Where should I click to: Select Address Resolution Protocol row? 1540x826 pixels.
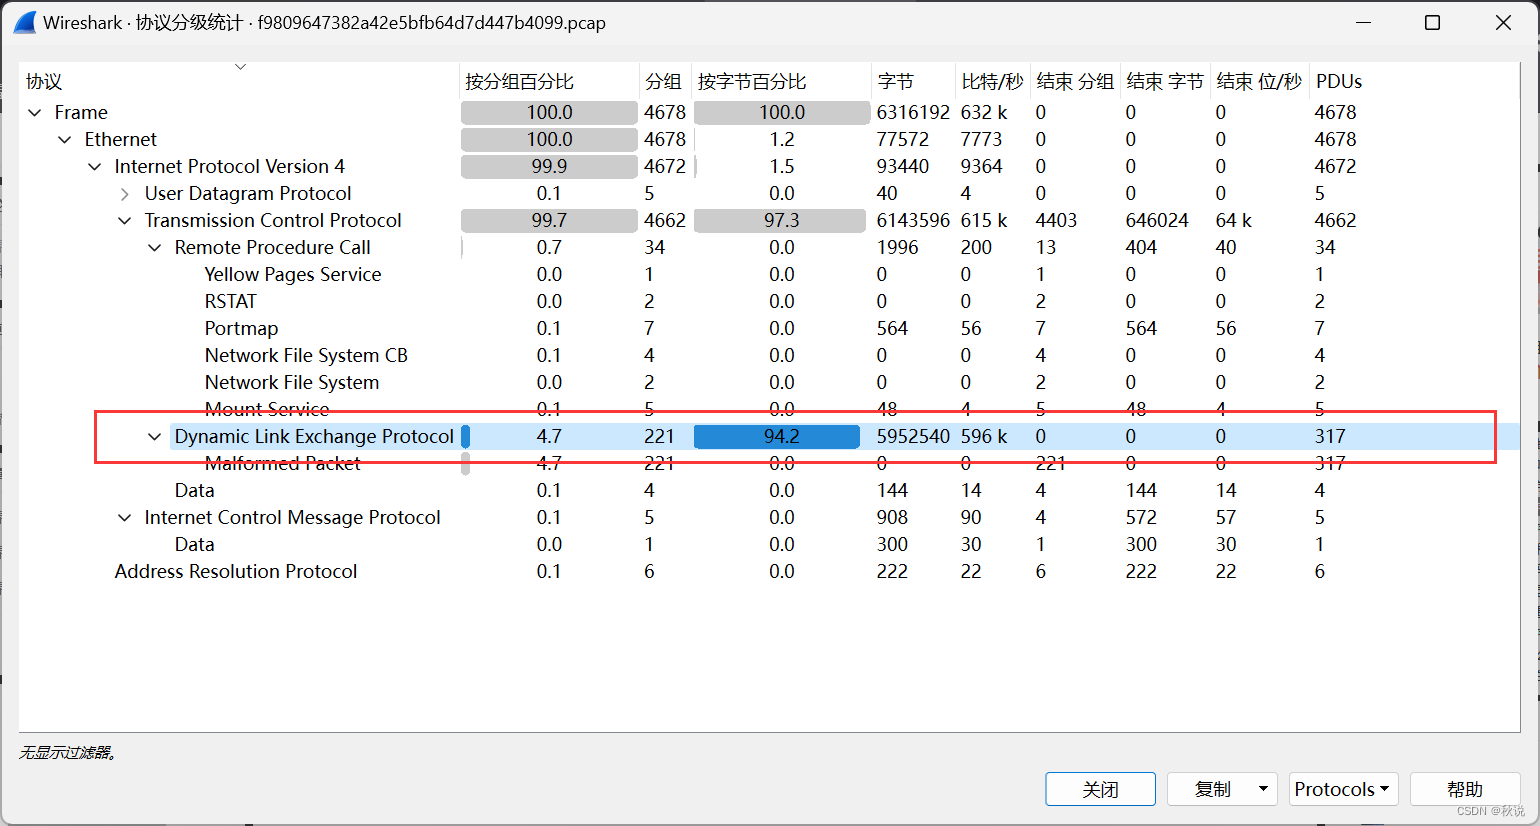[769, 572]
